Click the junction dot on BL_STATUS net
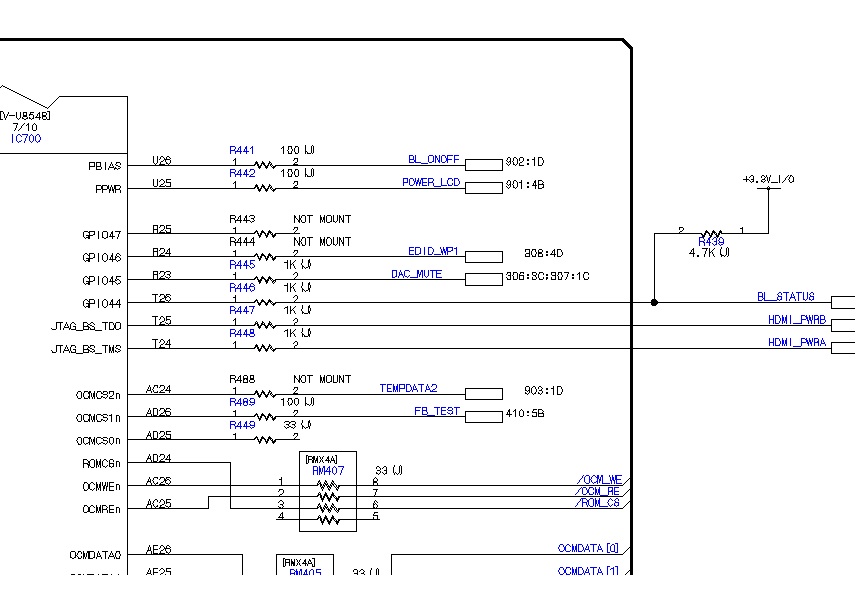 point(654,302)
